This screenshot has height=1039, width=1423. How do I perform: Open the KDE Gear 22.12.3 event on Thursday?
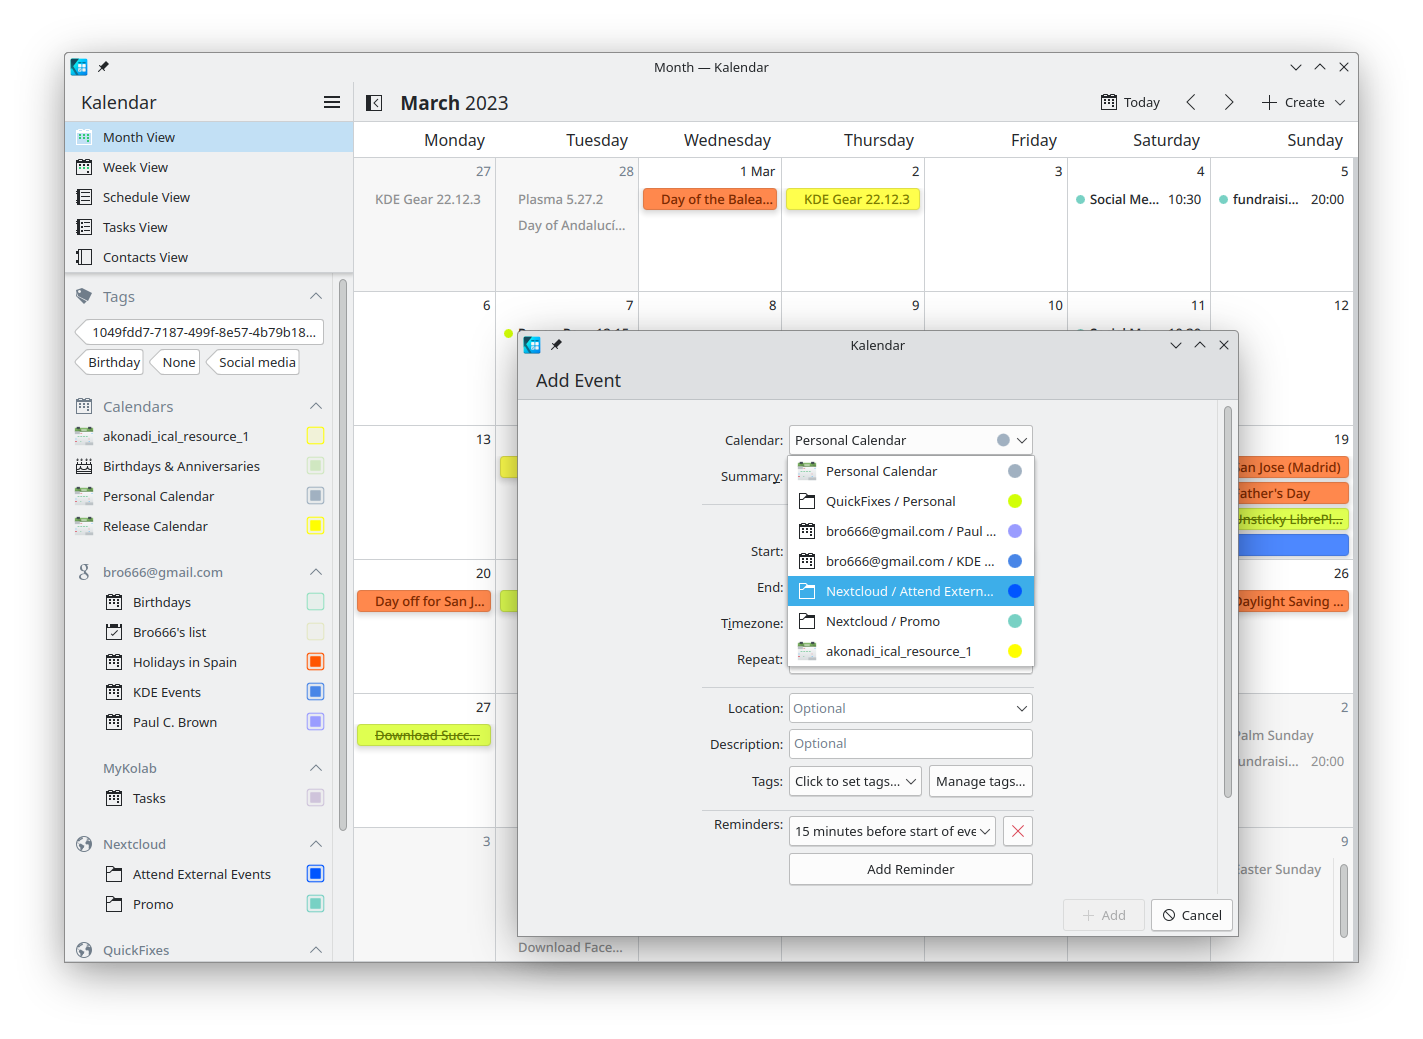click(852, 199)
